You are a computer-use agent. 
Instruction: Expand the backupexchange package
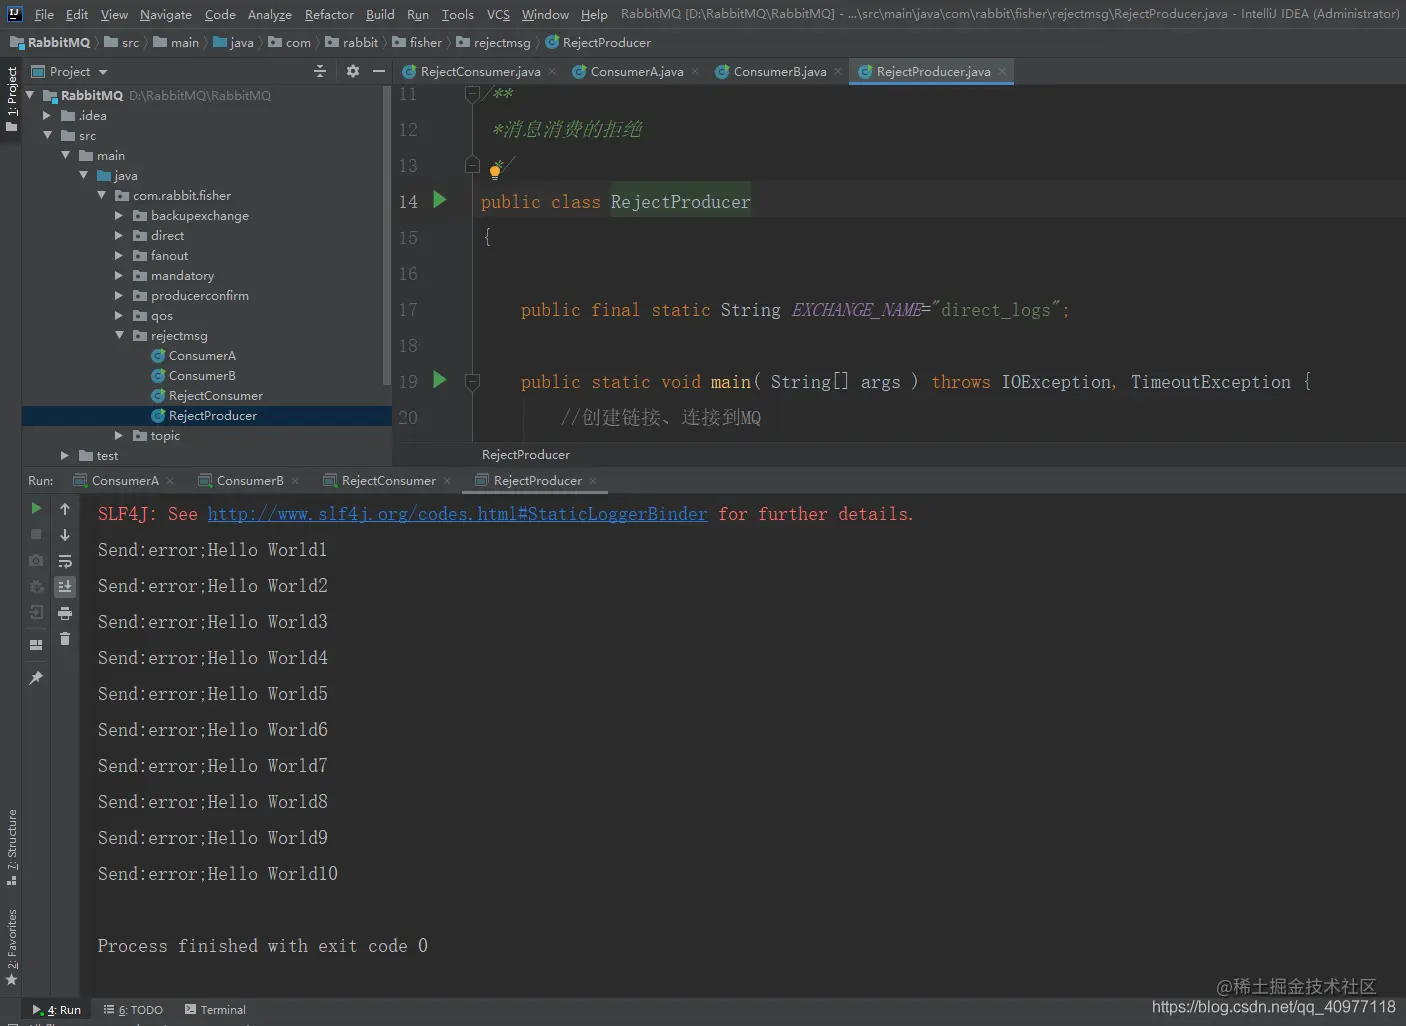(119, 215)
